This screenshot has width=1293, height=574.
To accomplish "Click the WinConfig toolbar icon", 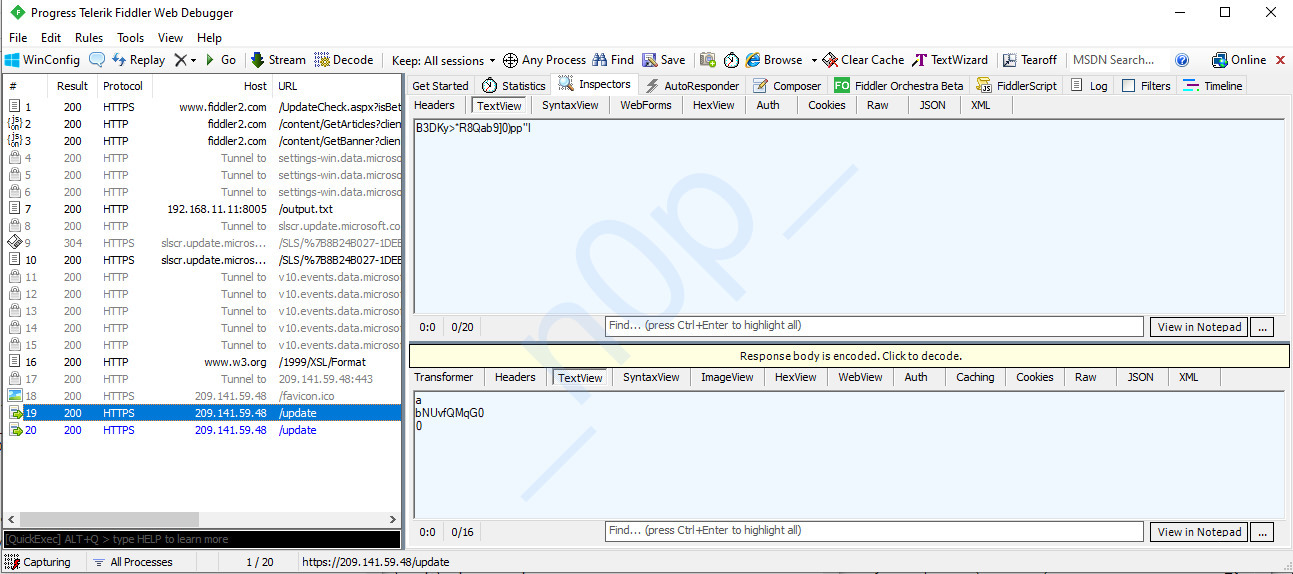I will [x=13, y=60].
